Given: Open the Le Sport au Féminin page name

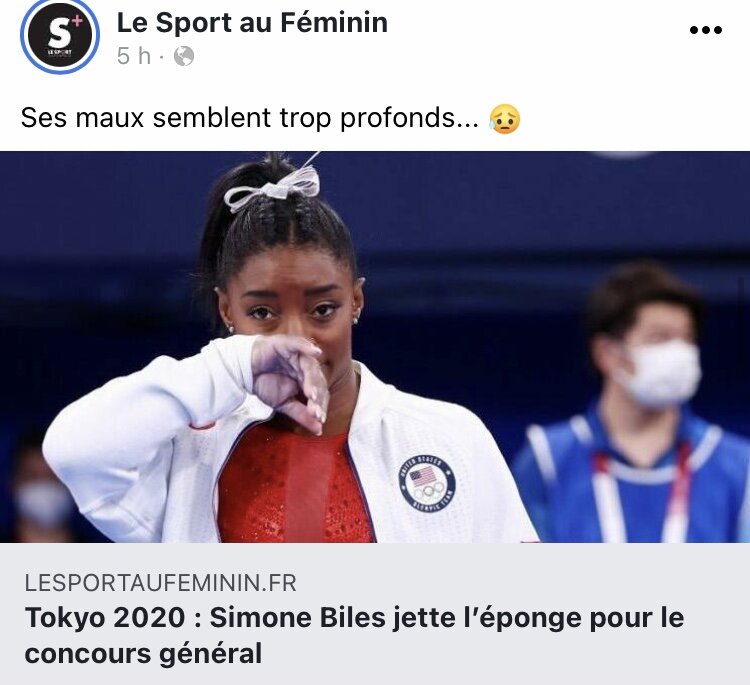Looking at the screenshot, I should tap(252, 22).
